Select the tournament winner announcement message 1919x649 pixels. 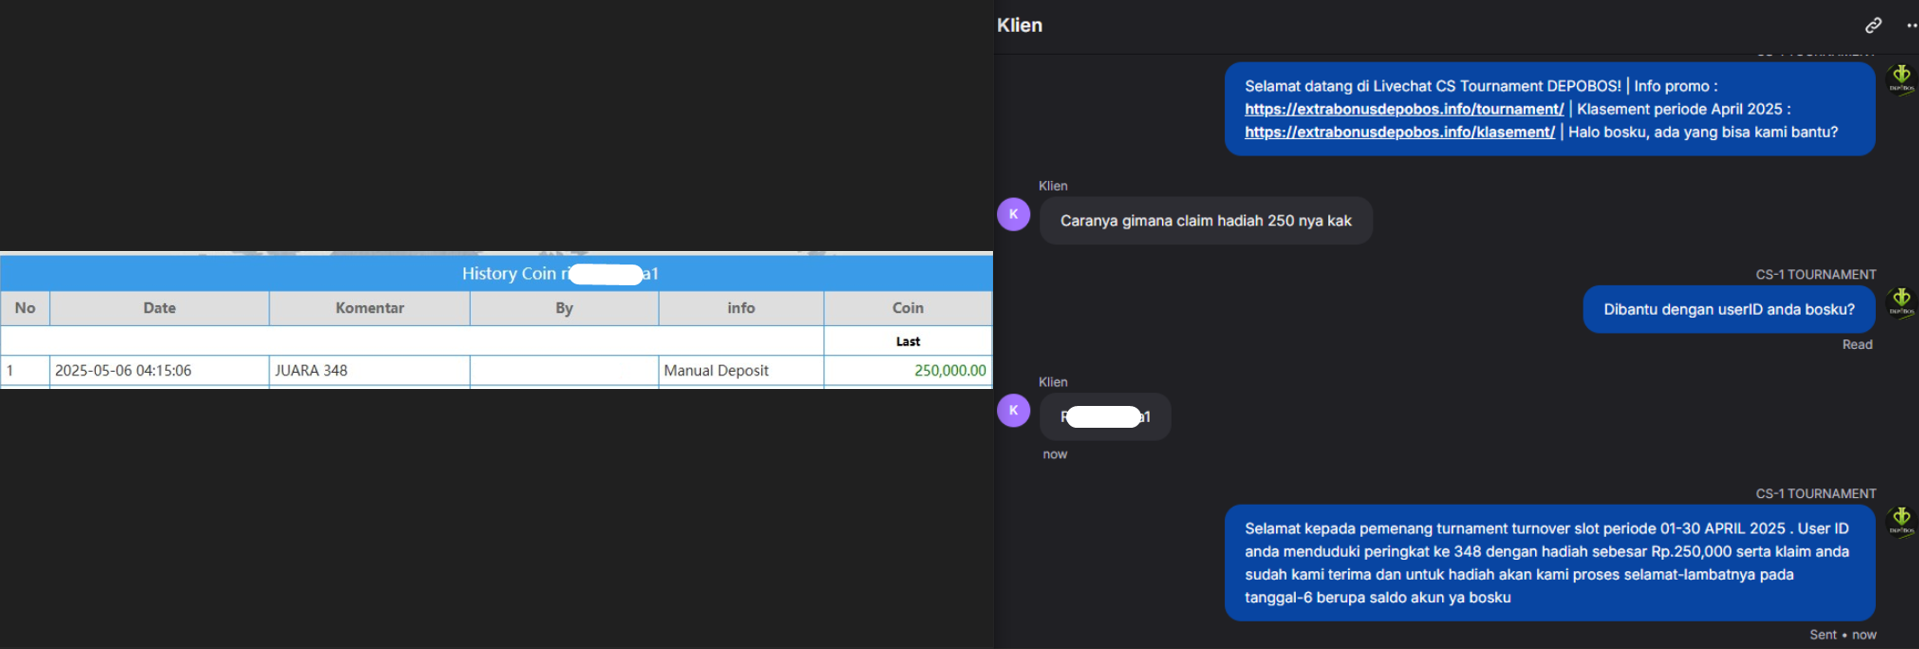(x=1549, y=563)
